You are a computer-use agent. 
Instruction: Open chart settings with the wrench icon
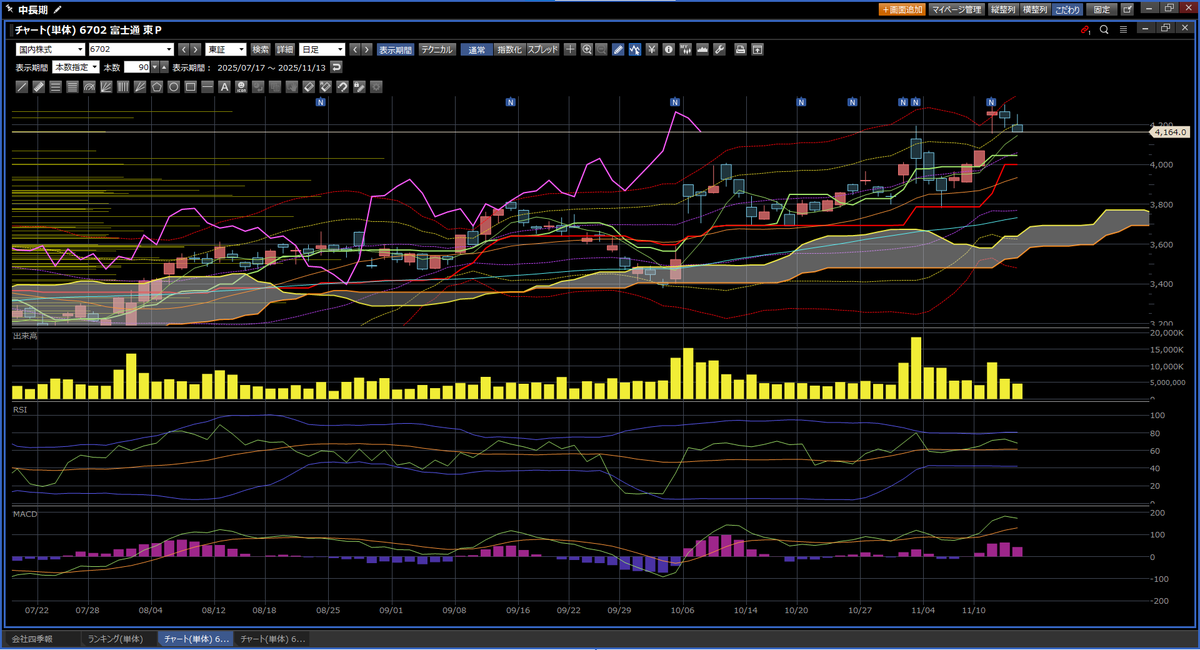(x=719, y=49)
